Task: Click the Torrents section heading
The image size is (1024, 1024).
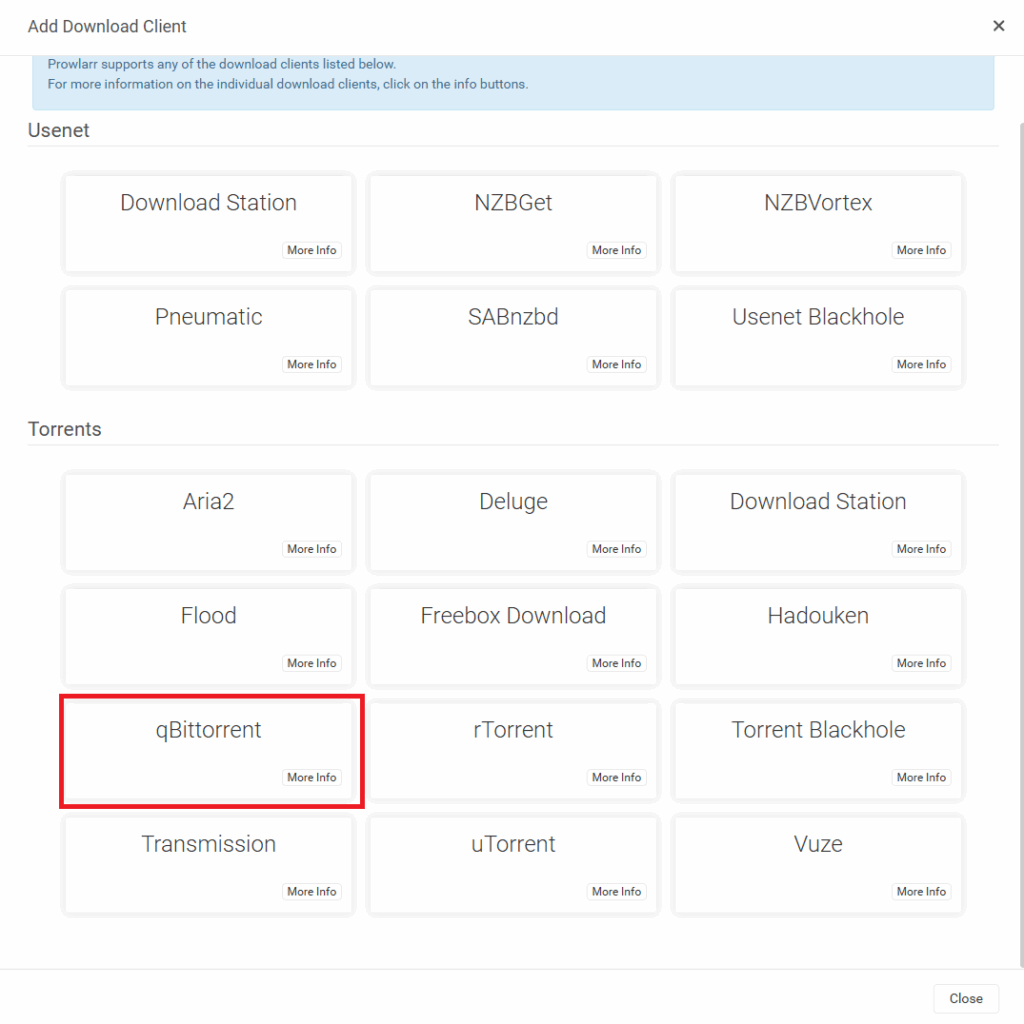Action: (x=65, y=429)
